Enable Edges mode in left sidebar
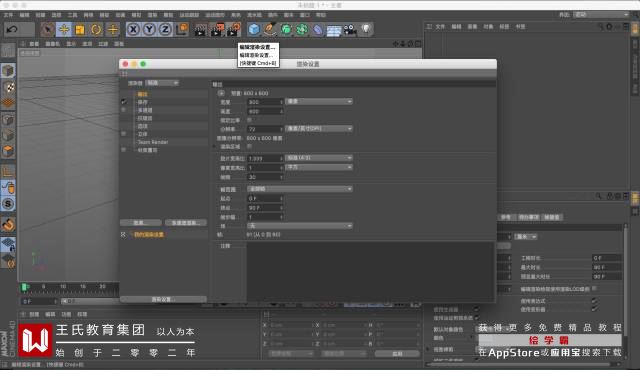 (8, 135)
